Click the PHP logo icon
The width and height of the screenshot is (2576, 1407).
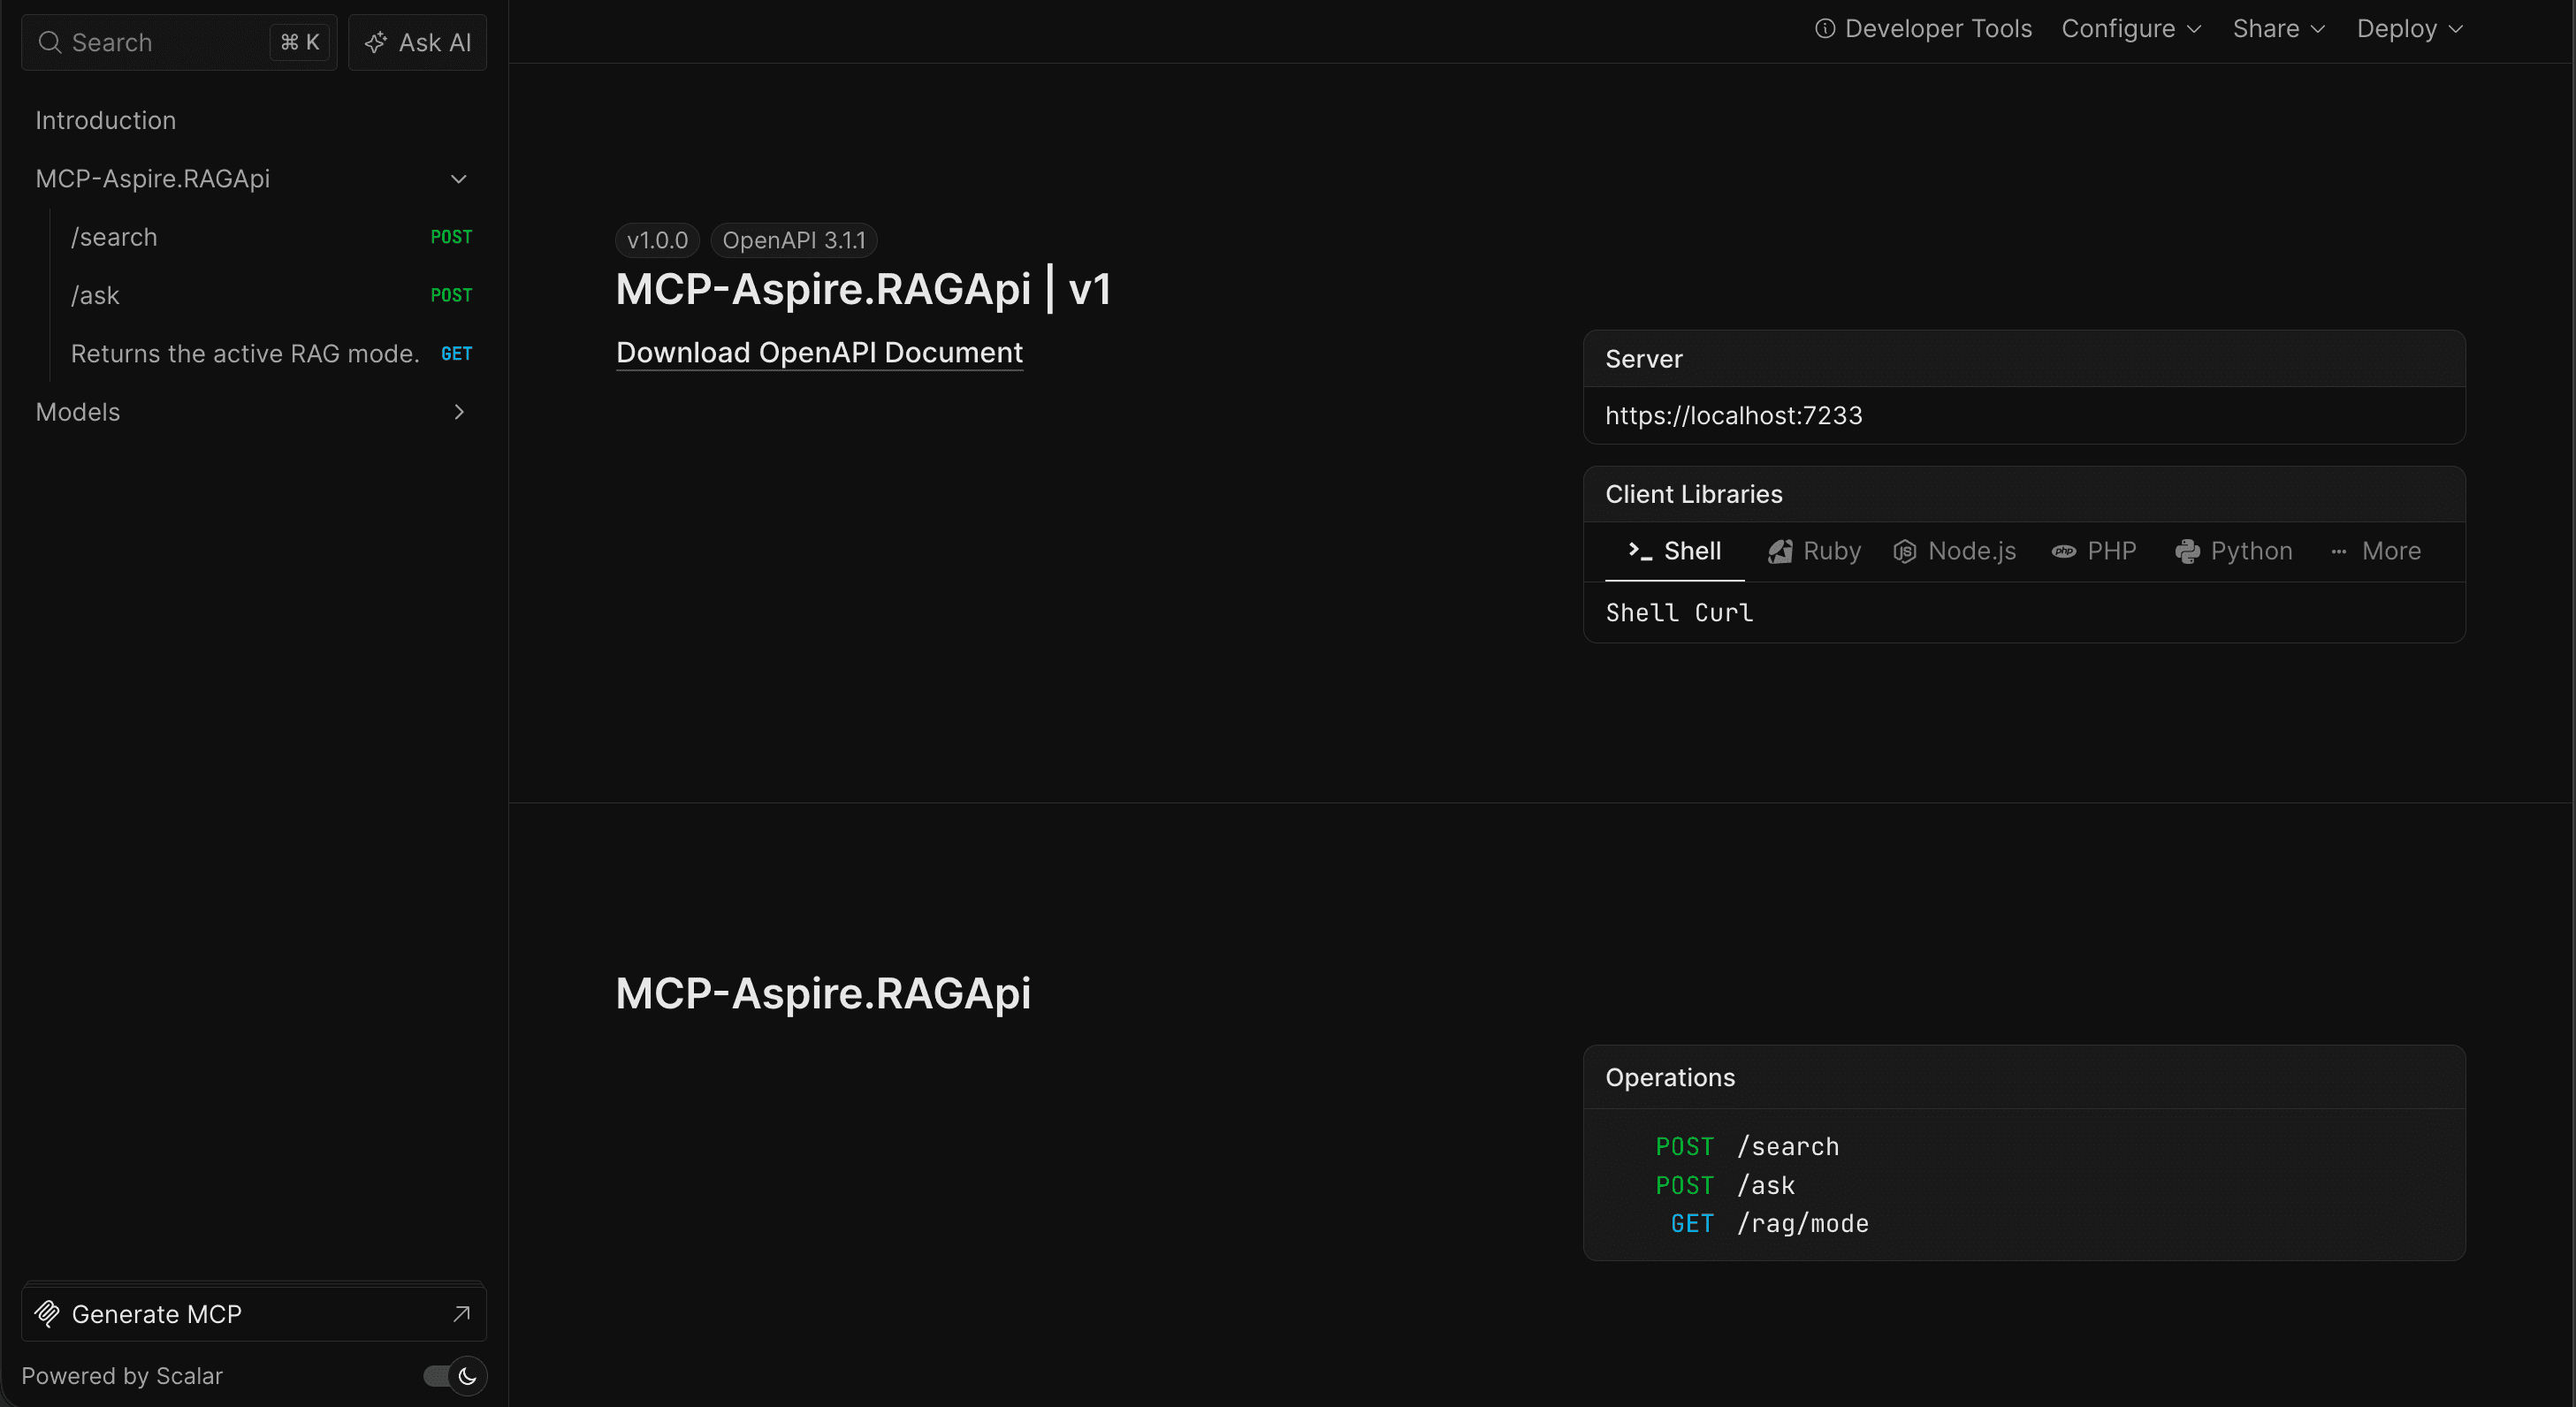coord(2064,551)
